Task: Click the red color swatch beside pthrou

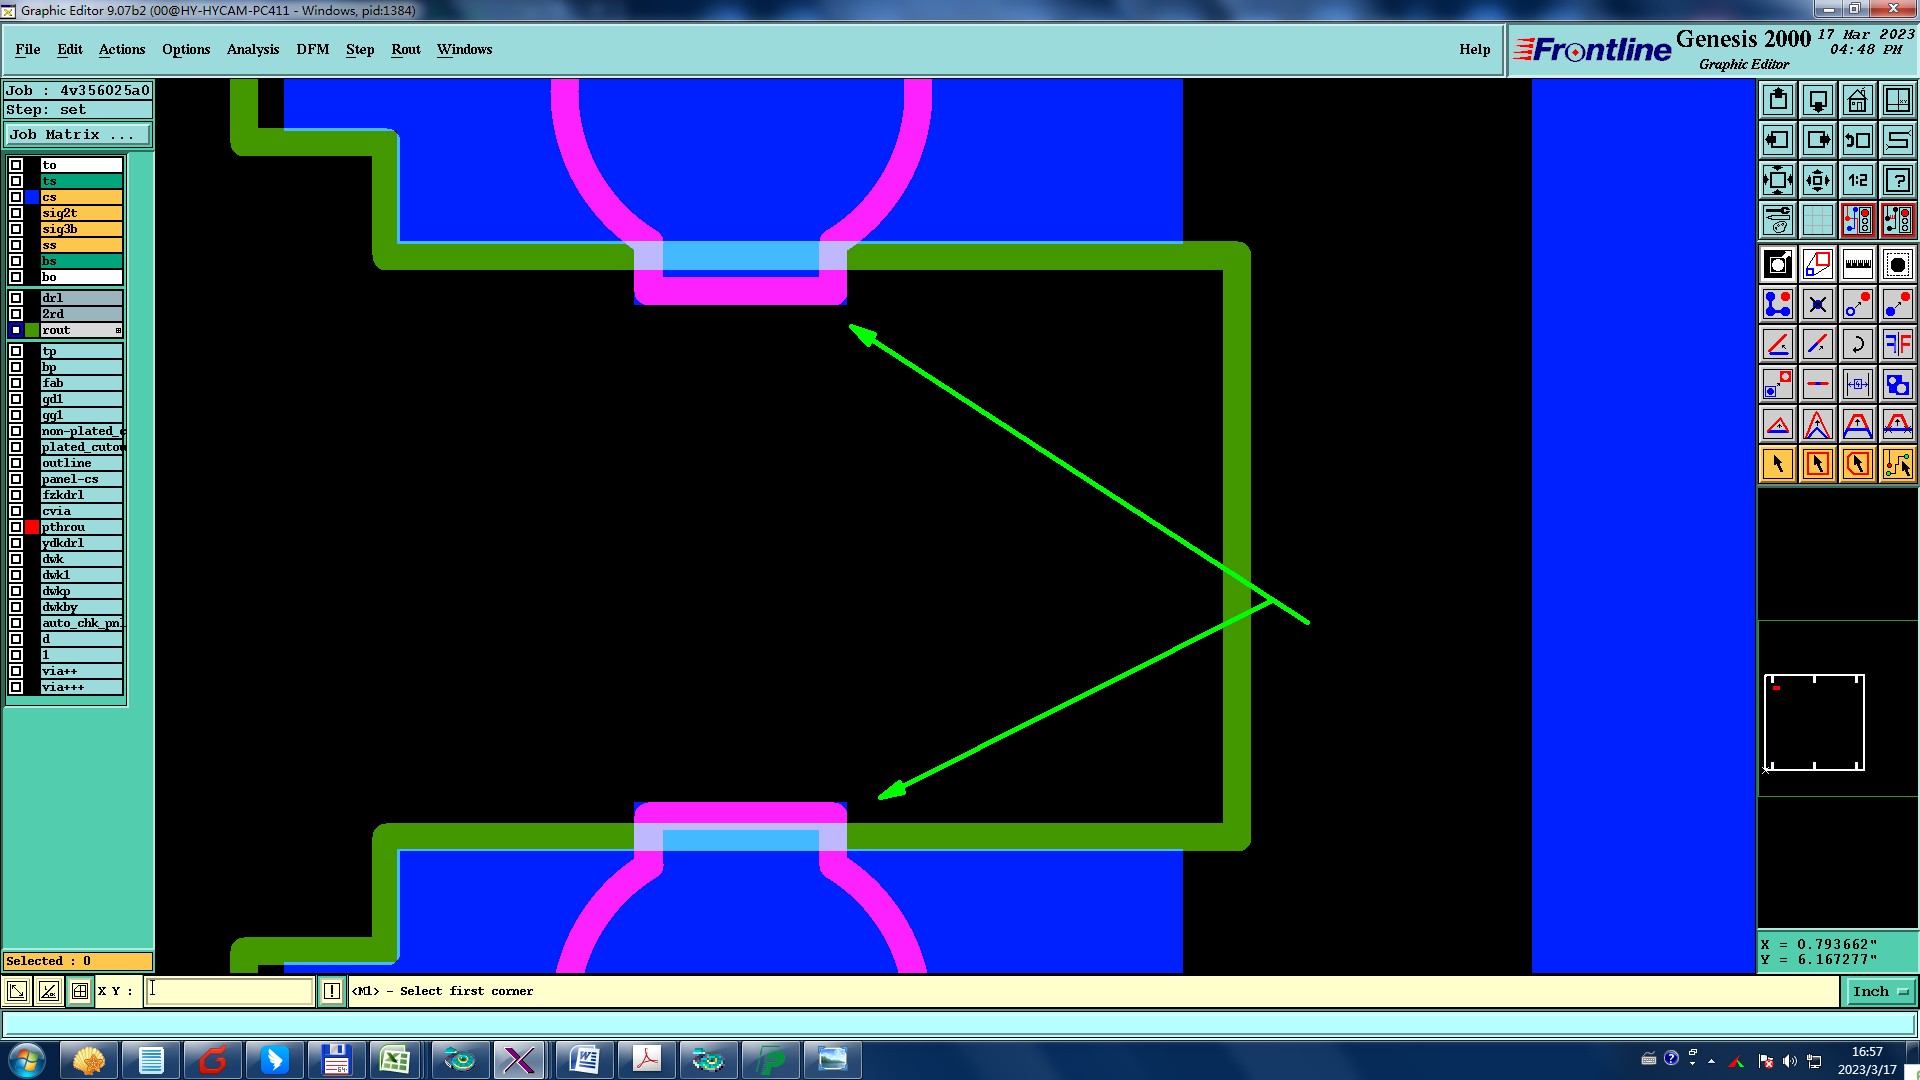Action: click(32, 527)
